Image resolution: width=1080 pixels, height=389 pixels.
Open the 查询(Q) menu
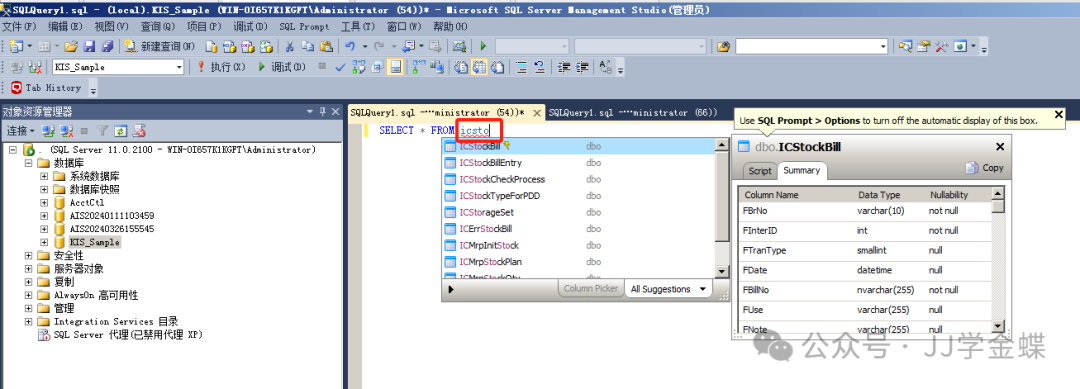pyautogui.click(x=158, y=27)
